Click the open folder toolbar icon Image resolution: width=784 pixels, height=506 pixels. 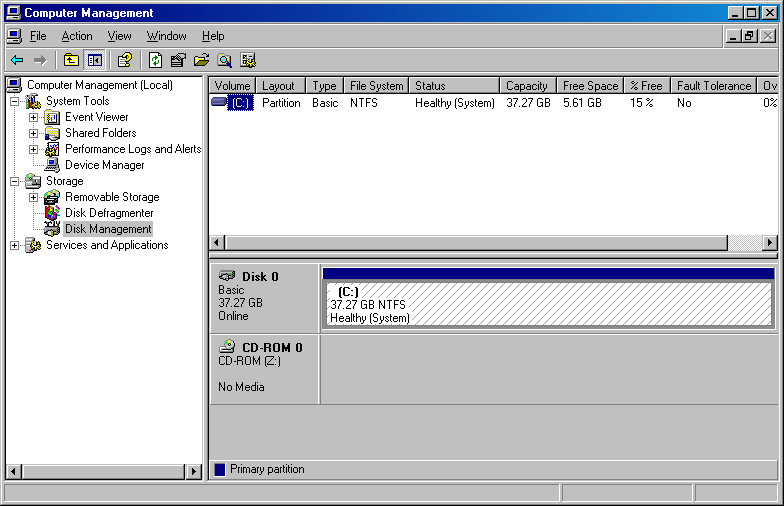click(x=201, y=60)
